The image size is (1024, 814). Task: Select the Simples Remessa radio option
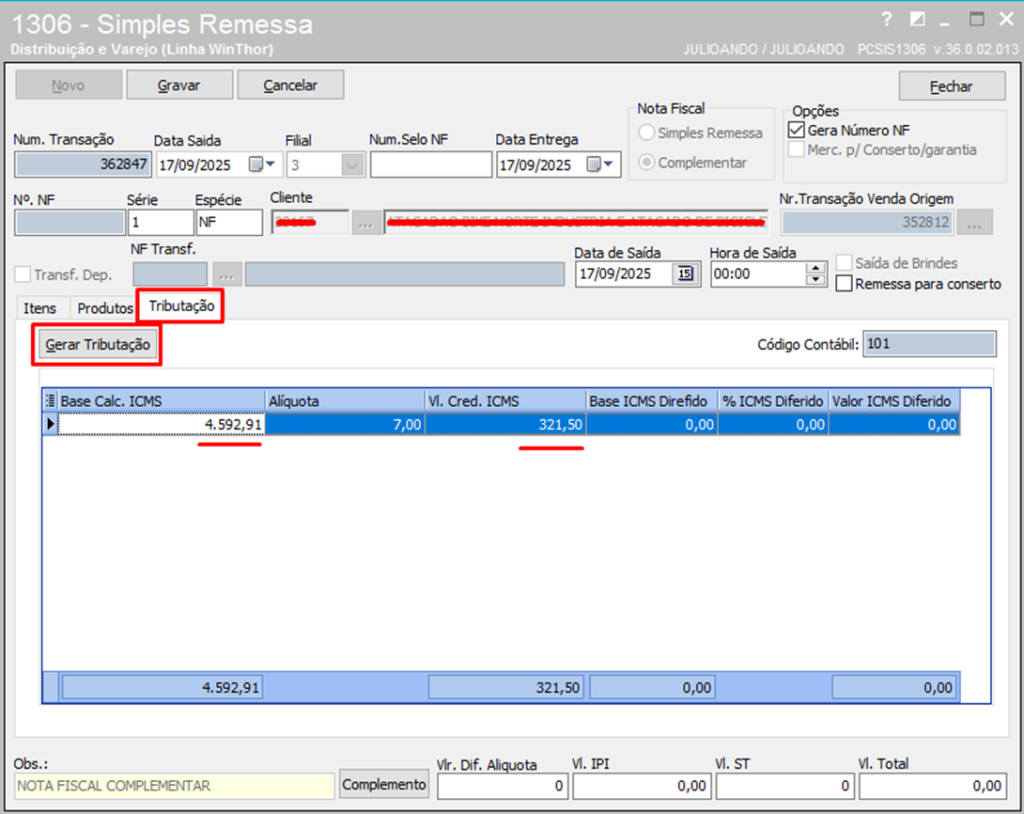point(647,133)
